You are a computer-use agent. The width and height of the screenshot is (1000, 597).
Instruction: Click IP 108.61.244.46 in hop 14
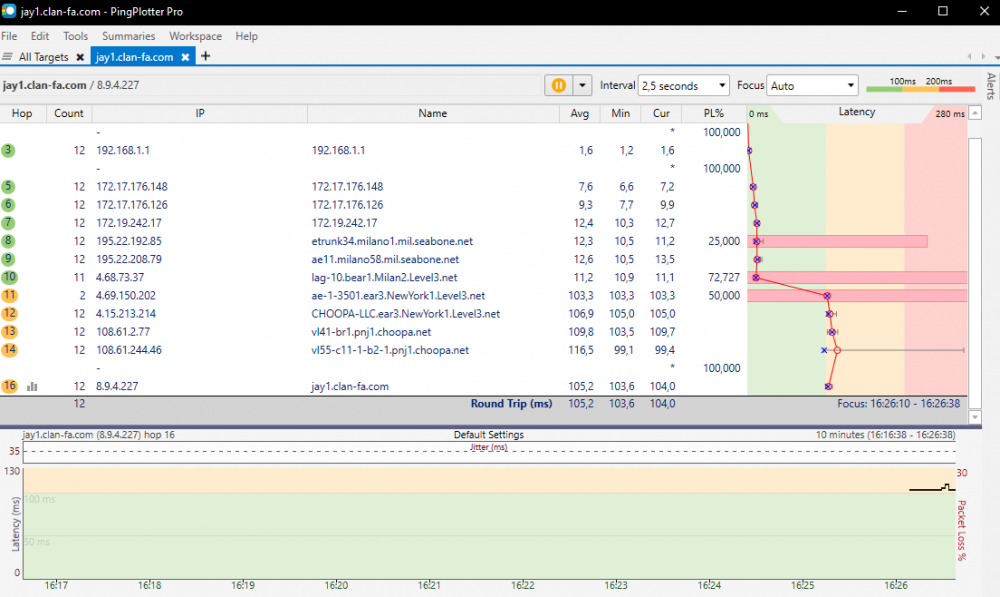pos(129,350)
